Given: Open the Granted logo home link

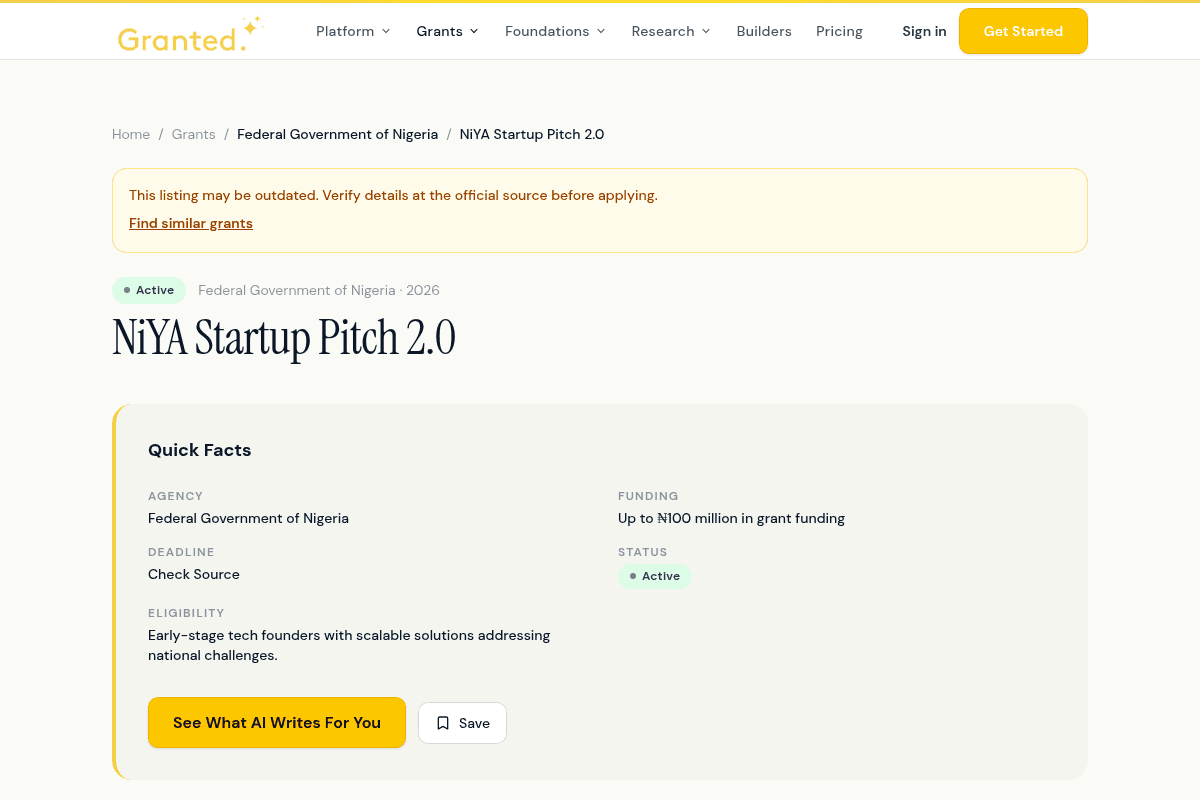Looking at the screenshot, I should tap(190, 33).
